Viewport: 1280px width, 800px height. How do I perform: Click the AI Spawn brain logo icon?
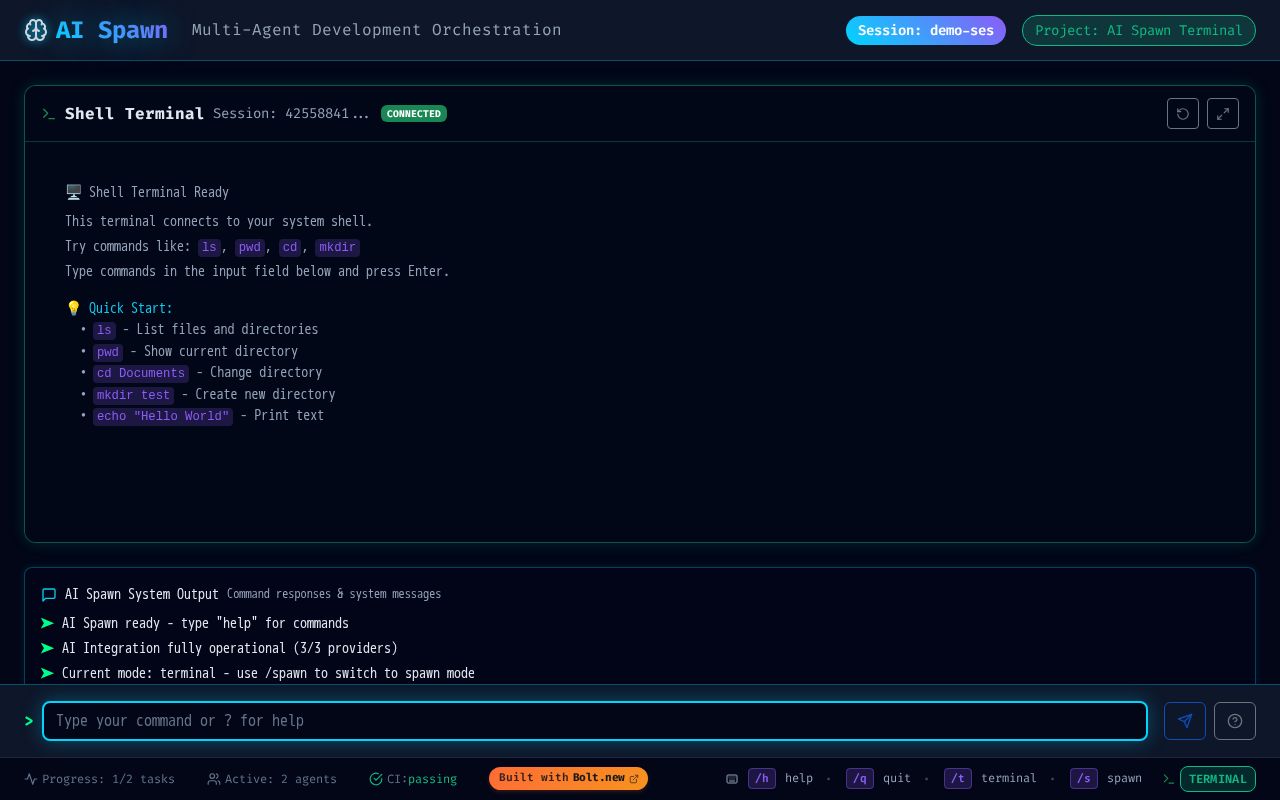(36, 30)
